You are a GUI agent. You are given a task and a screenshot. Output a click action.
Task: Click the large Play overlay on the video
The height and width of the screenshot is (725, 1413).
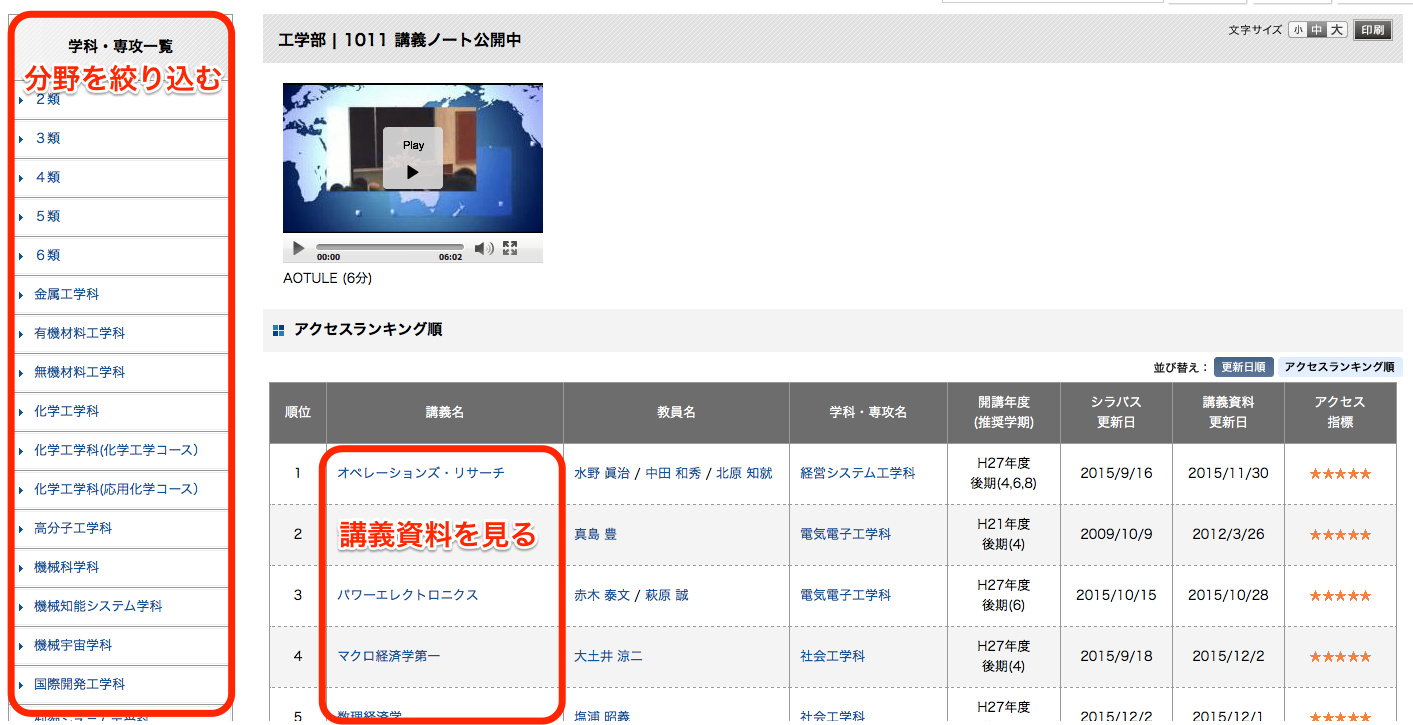point(413,159)
